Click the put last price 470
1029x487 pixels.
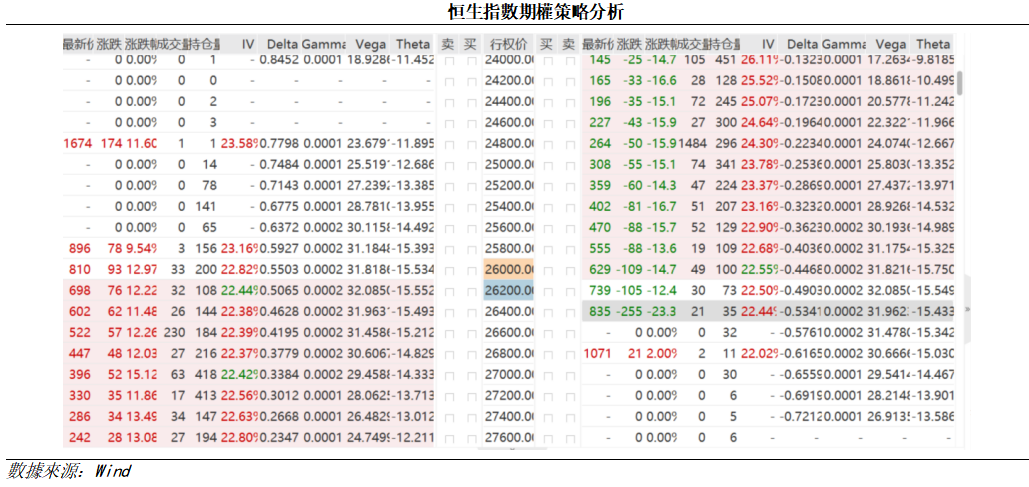pyautogui.click(x=600, y=228)
